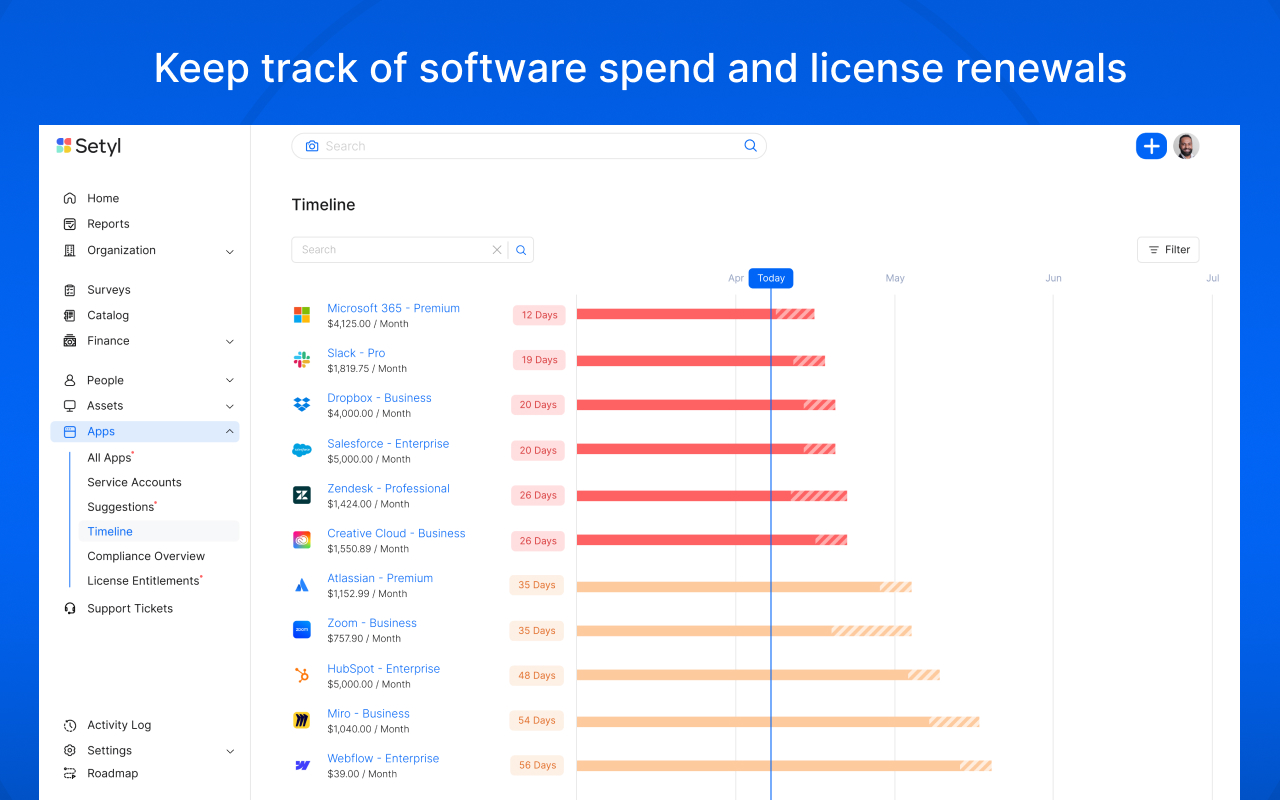Click the Dropbox app logo
Screen dimensions: 1280x800
tap(302, 405)
